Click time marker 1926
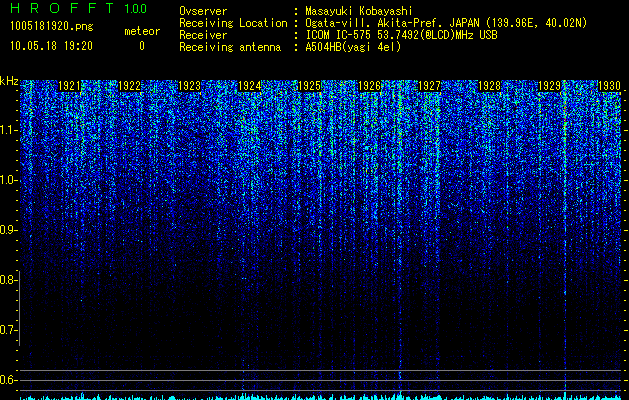629x400 pixels. pos(369,86)
